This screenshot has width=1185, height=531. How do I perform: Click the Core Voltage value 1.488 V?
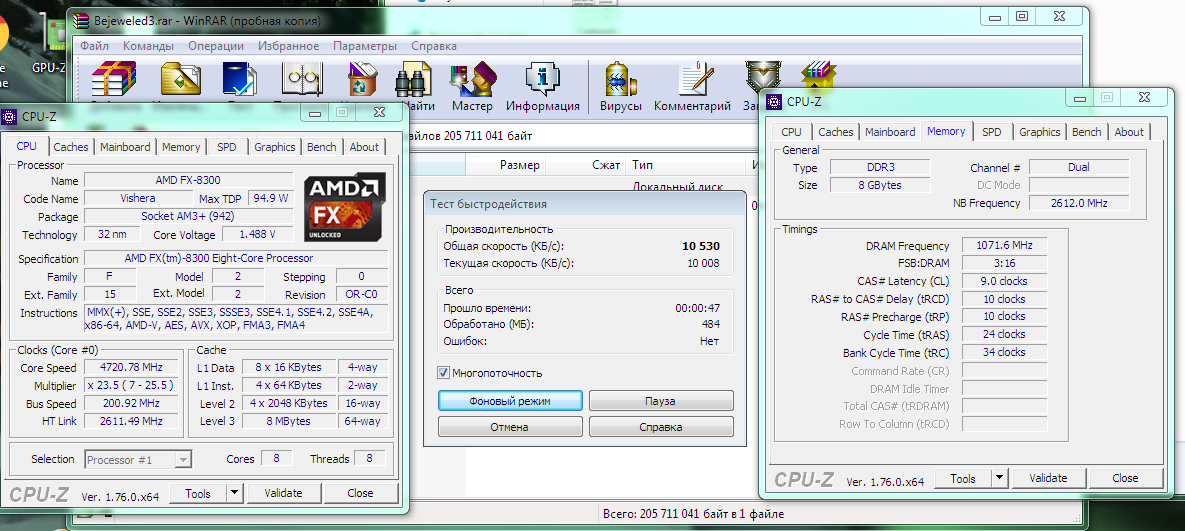(x=257, y=235)
